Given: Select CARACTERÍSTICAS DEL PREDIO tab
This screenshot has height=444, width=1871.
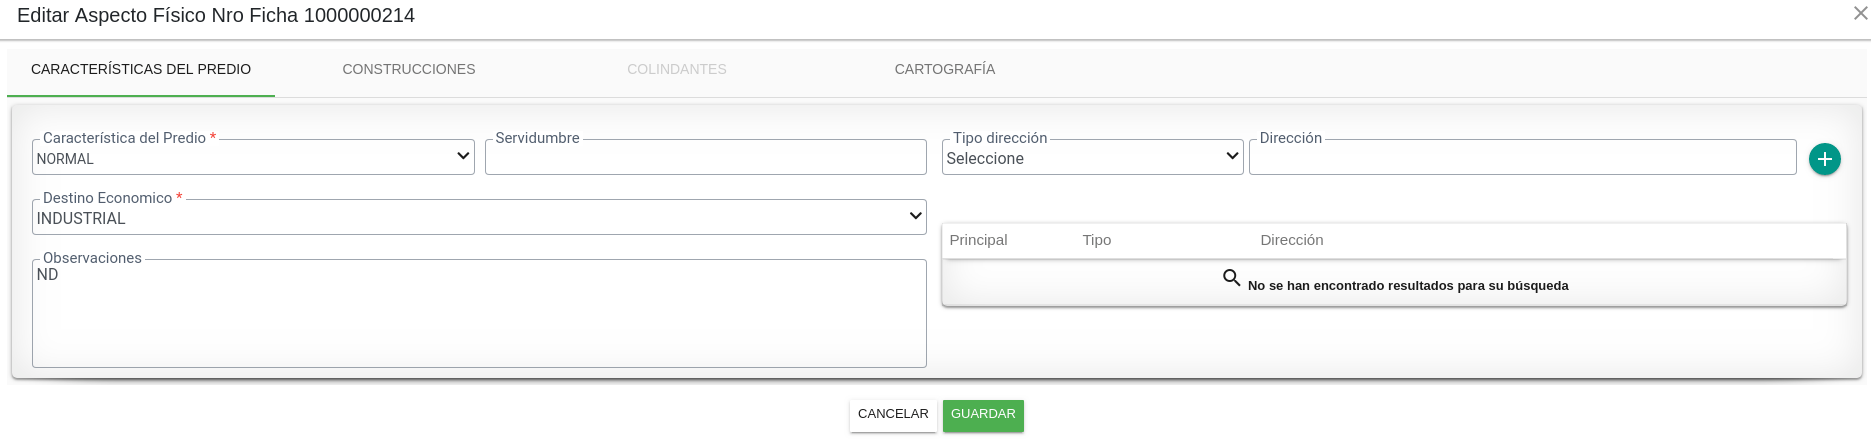Looking at the screenshot, I should [141, 69].
